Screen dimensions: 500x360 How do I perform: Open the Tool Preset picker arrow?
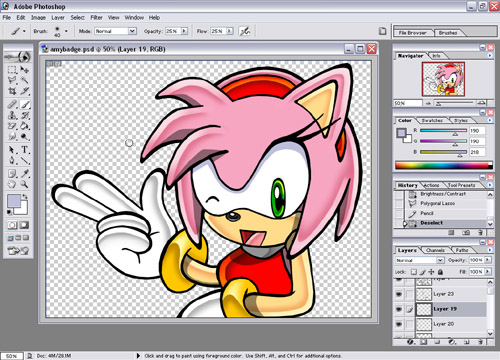24,31
